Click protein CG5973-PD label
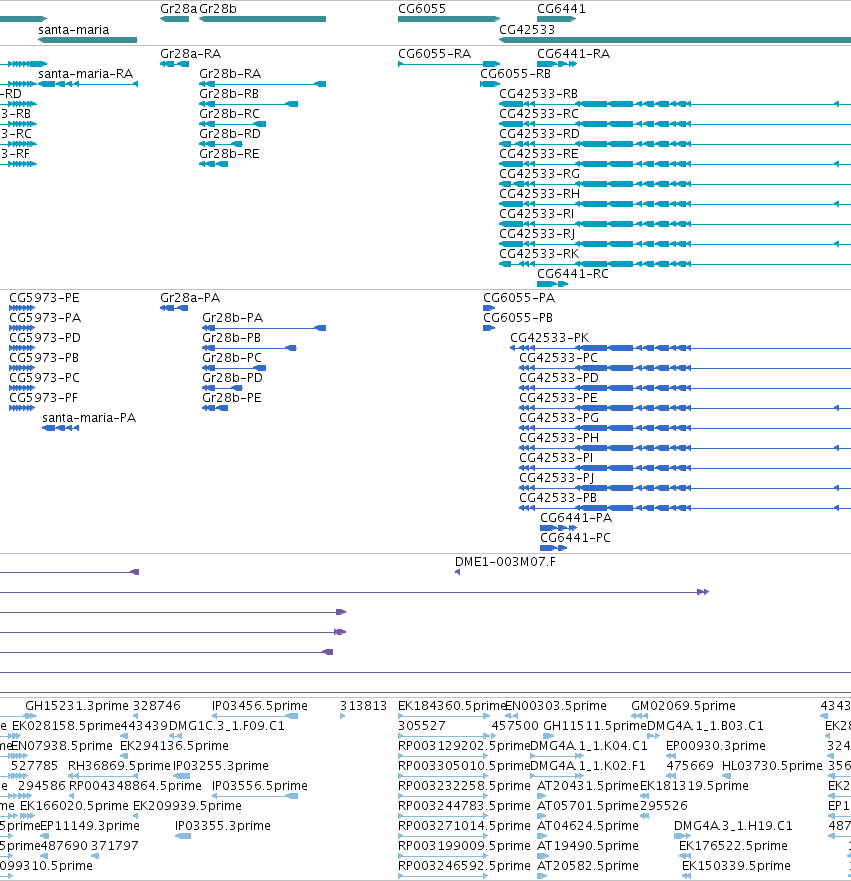 tap(45, 338)
